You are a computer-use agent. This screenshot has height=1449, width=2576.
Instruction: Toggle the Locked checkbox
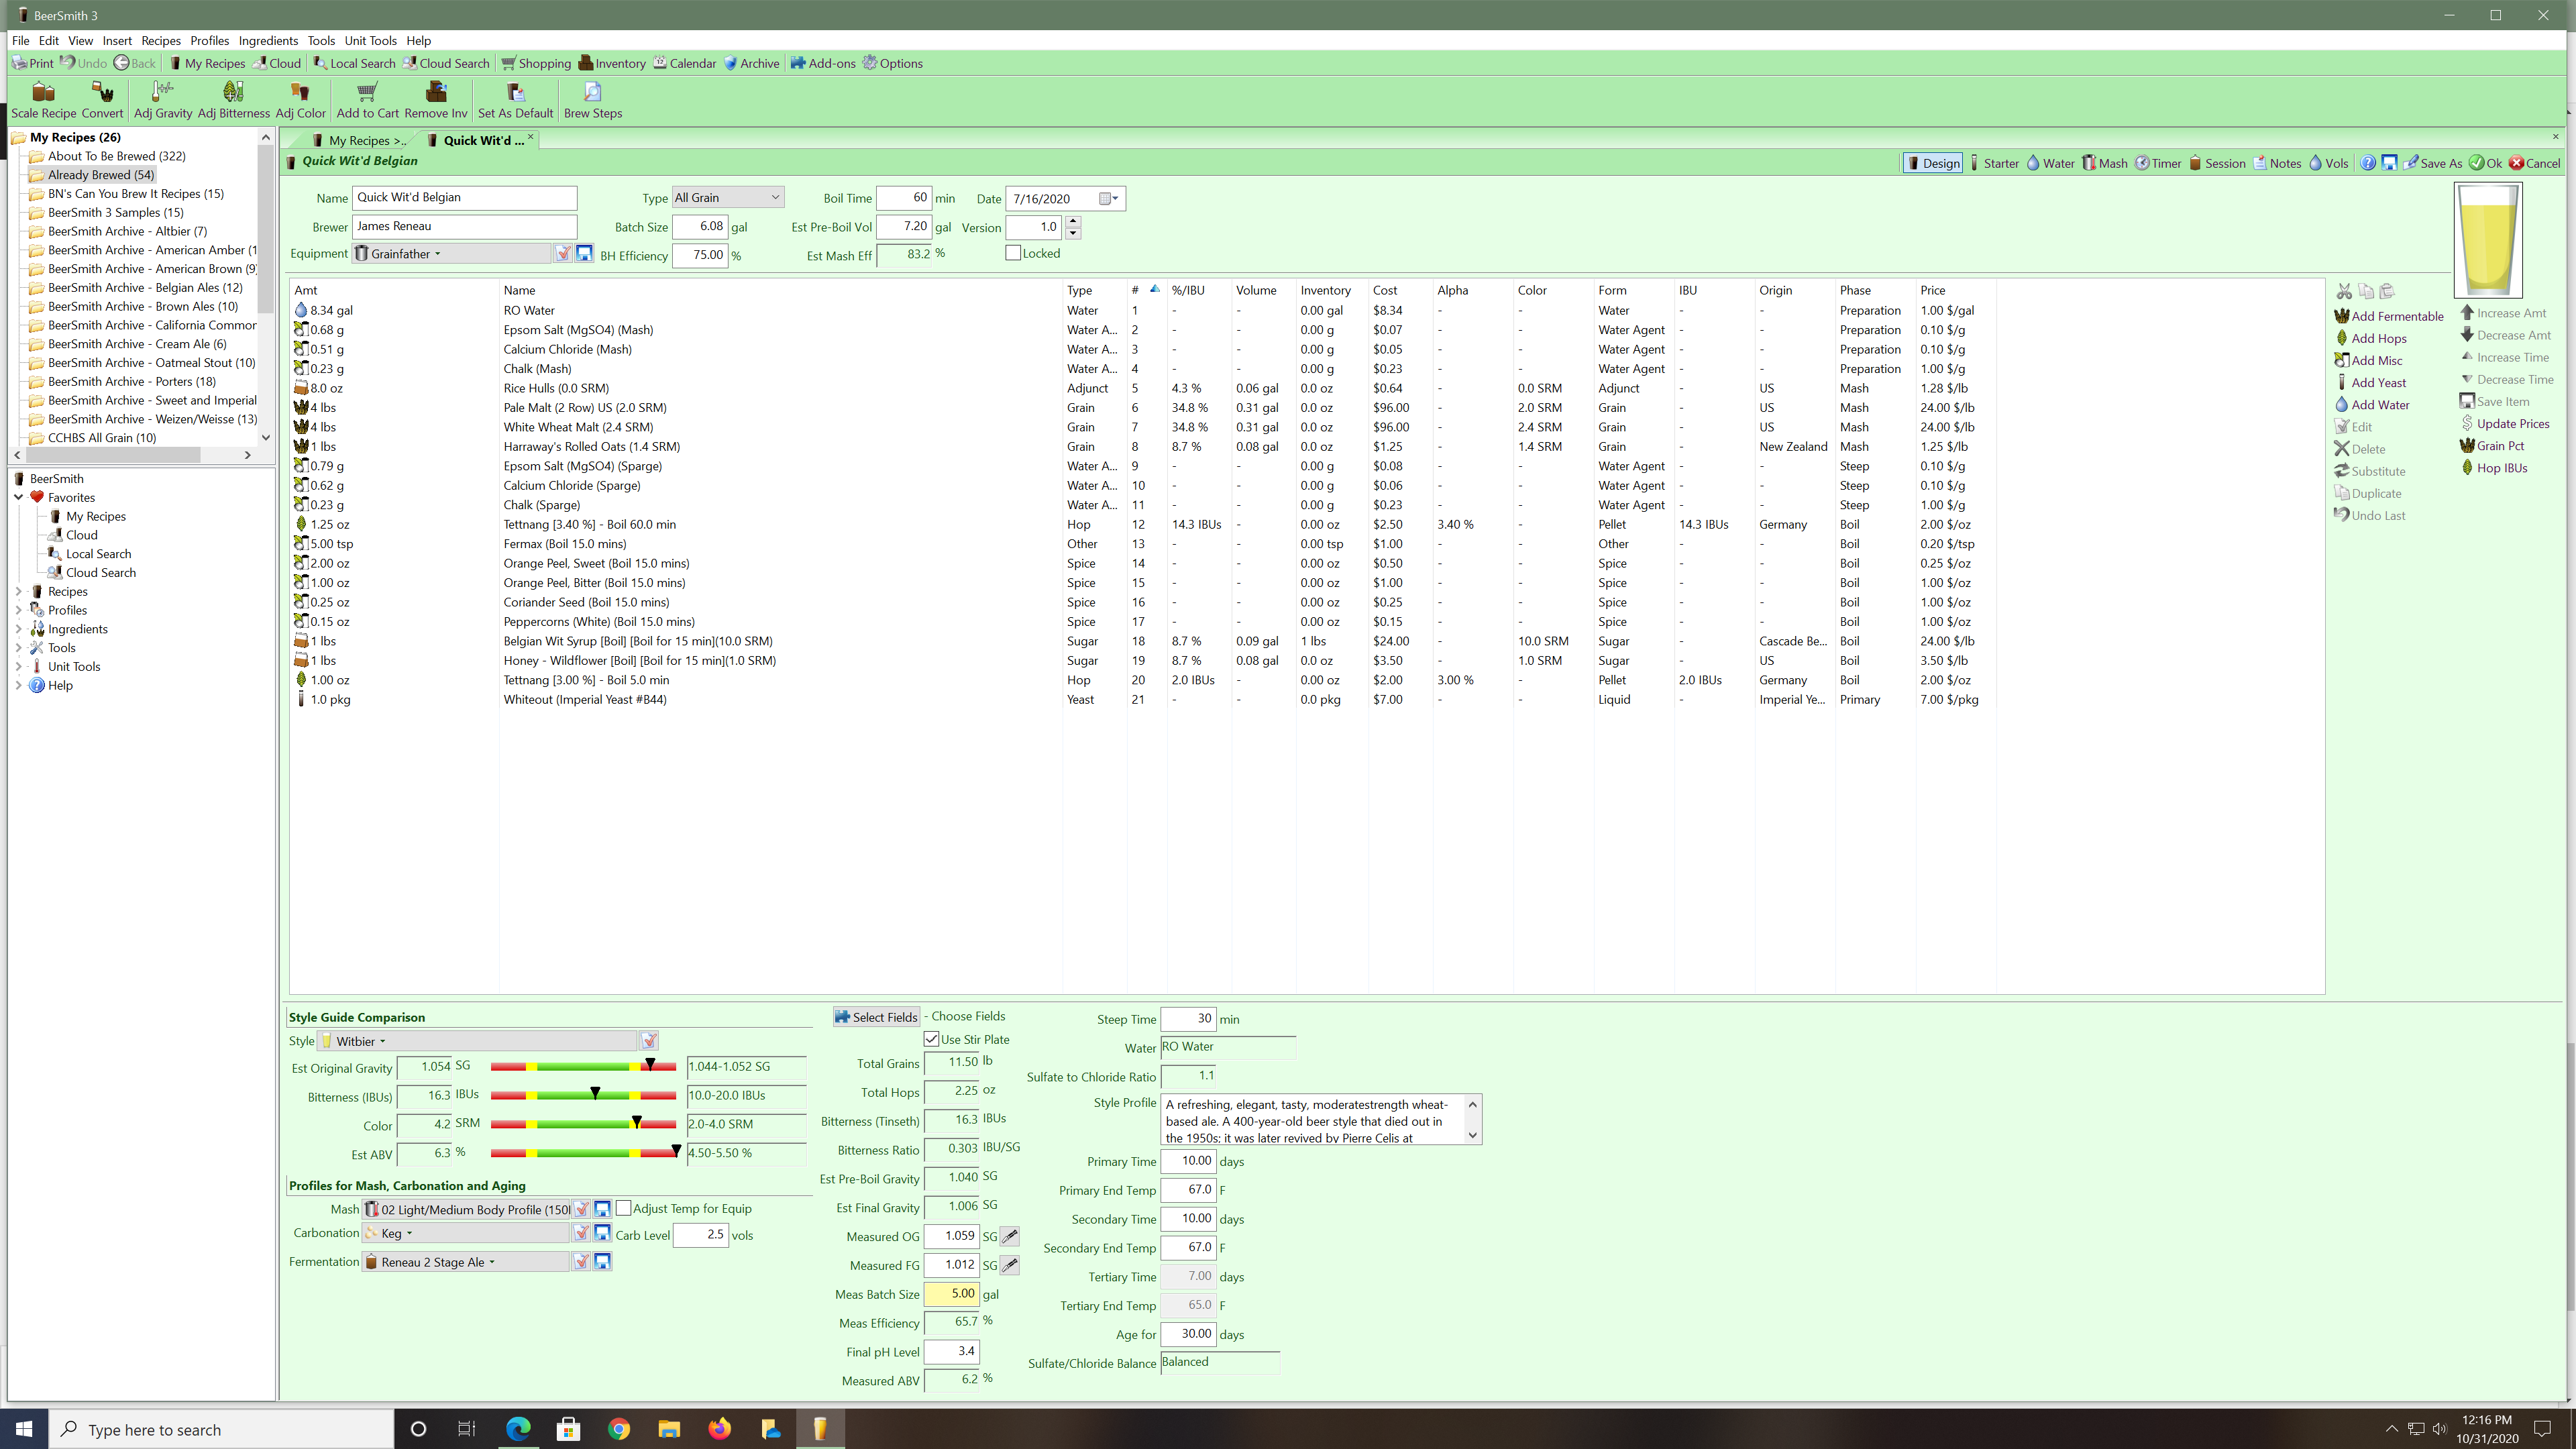pos(1013,253)
